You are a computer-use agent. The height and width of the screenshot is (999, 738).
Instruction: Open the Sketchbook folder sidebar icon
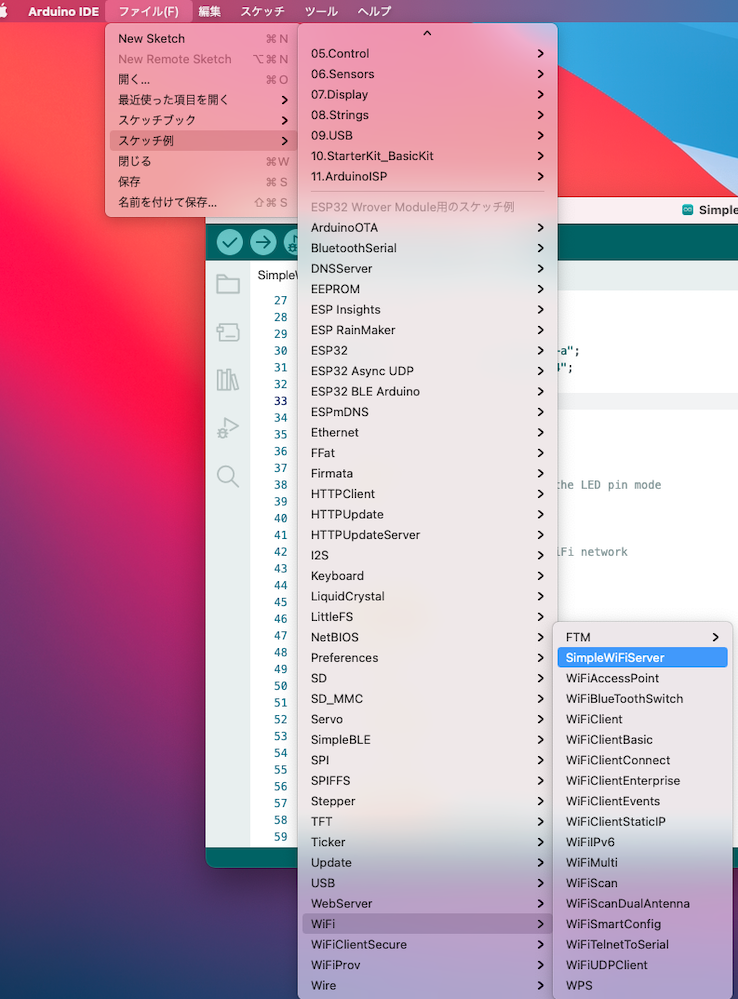228,284
